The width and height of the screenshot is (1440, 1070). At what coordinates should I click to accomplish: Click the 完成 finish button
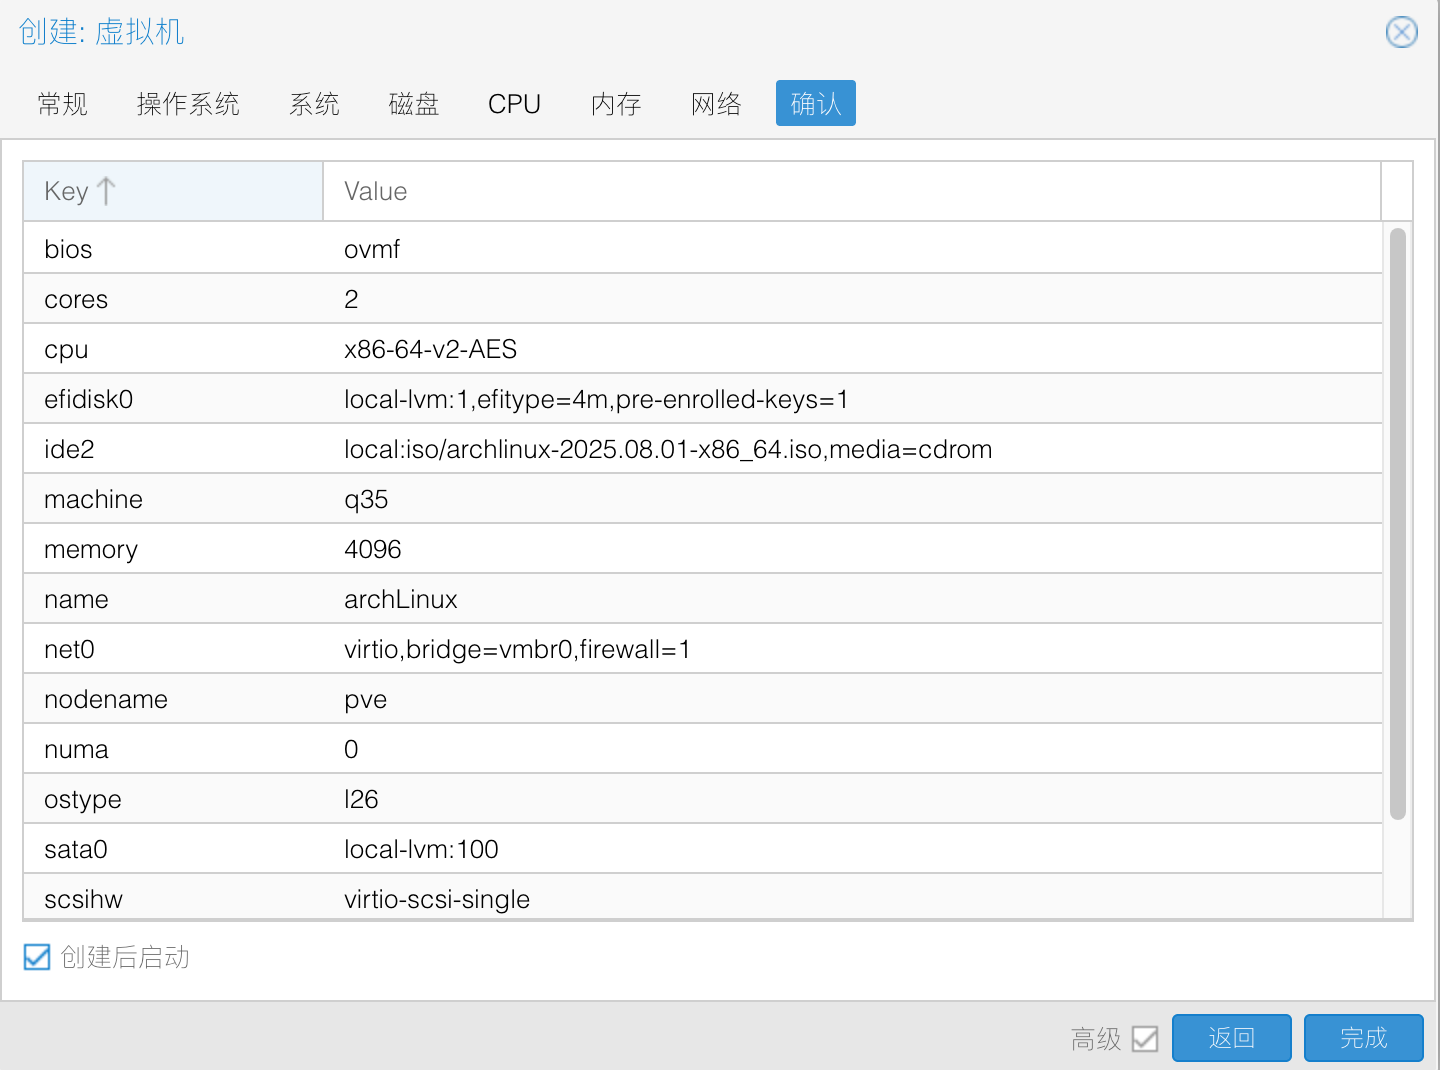point(1363,1038)
